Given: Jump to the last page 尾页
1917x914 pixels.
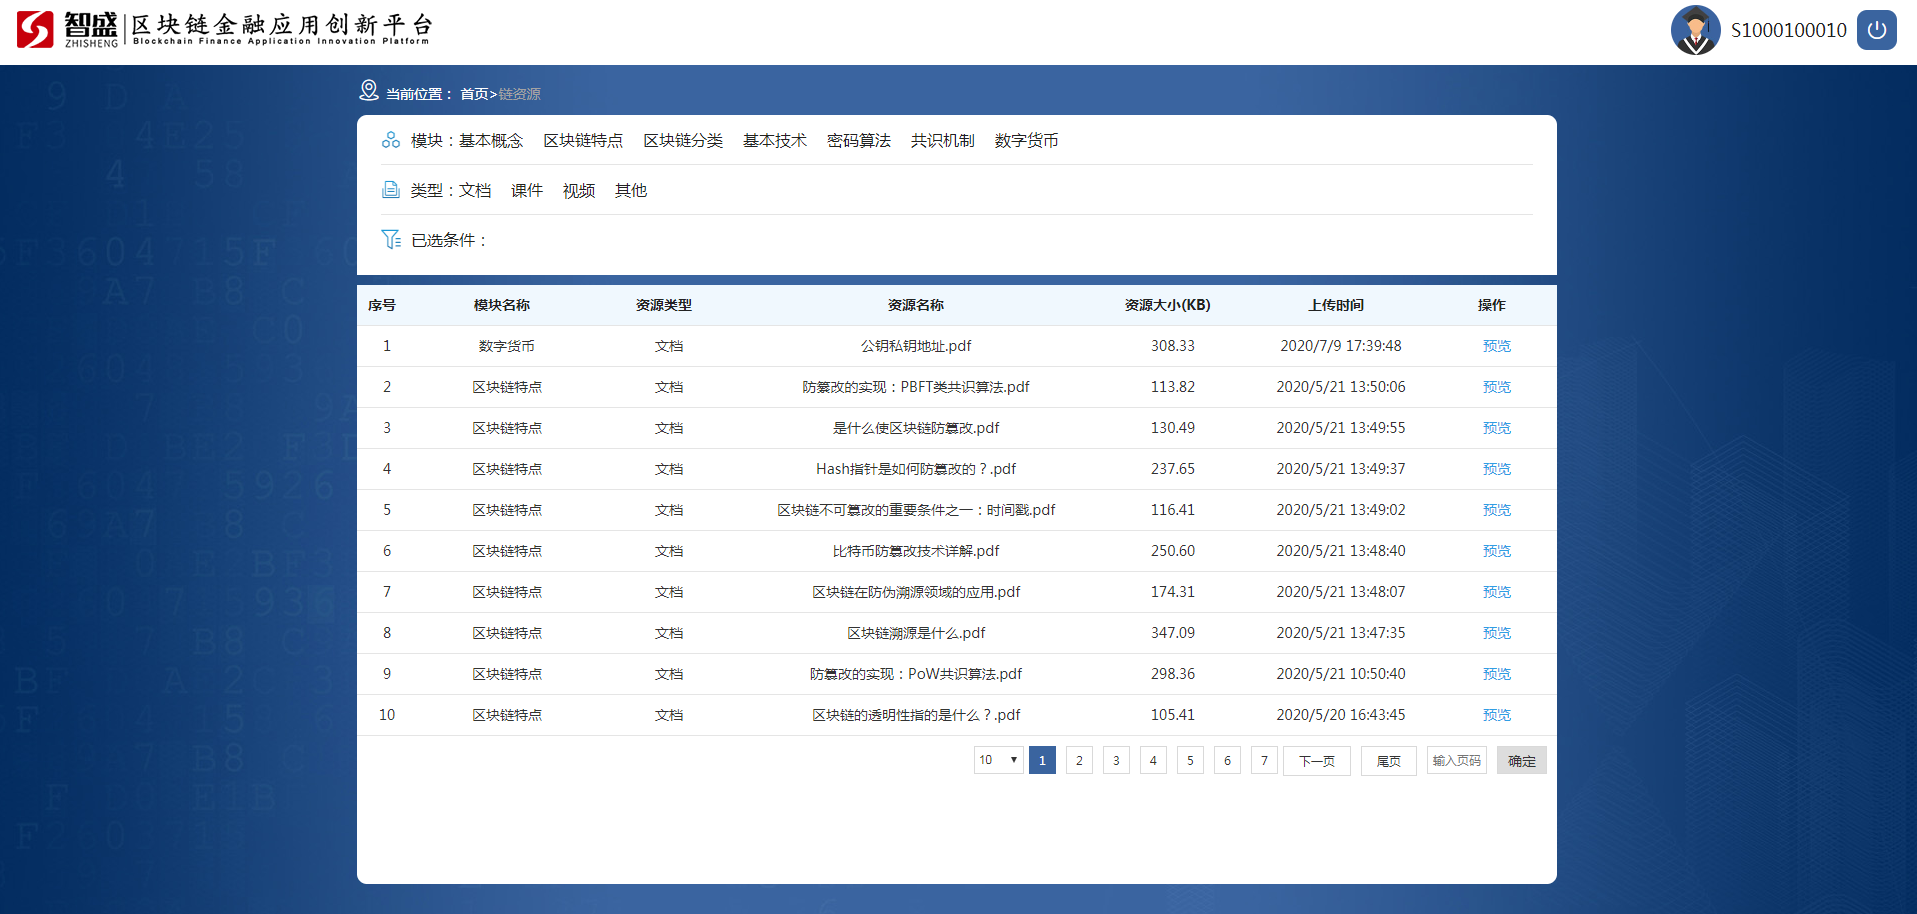Looking at the screenshot, I should point(1388,761).
